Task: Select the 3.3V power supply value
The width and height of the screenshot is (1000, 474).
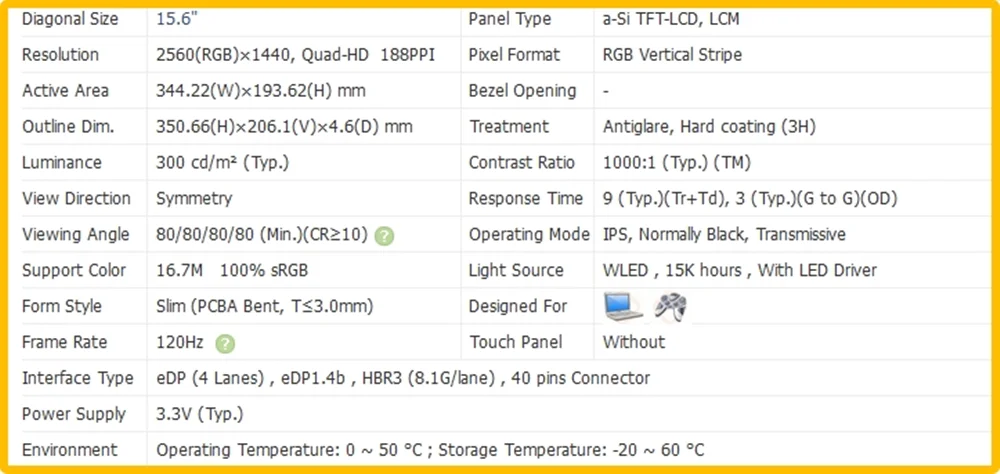Action: tap(200, 415)
